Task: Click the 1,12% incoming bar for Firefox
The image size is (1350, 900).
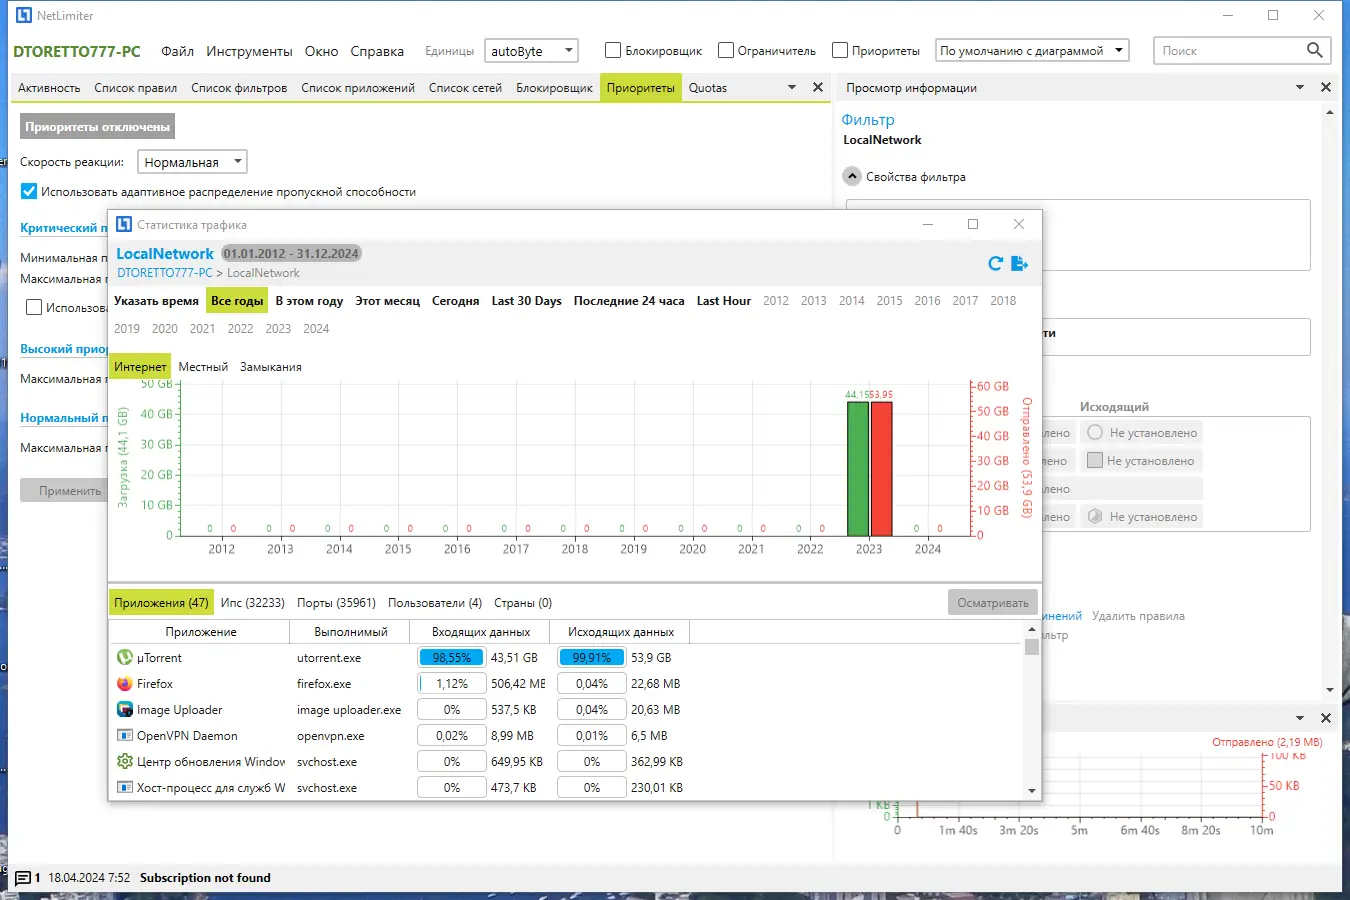Action: tap(451, 684)
